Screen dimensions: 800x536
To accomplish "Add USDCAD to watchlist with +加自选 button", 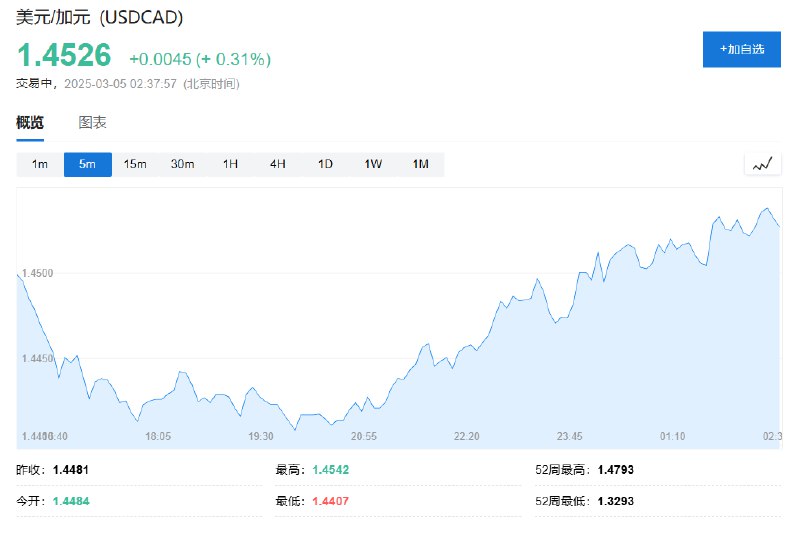I will point(741,49).
